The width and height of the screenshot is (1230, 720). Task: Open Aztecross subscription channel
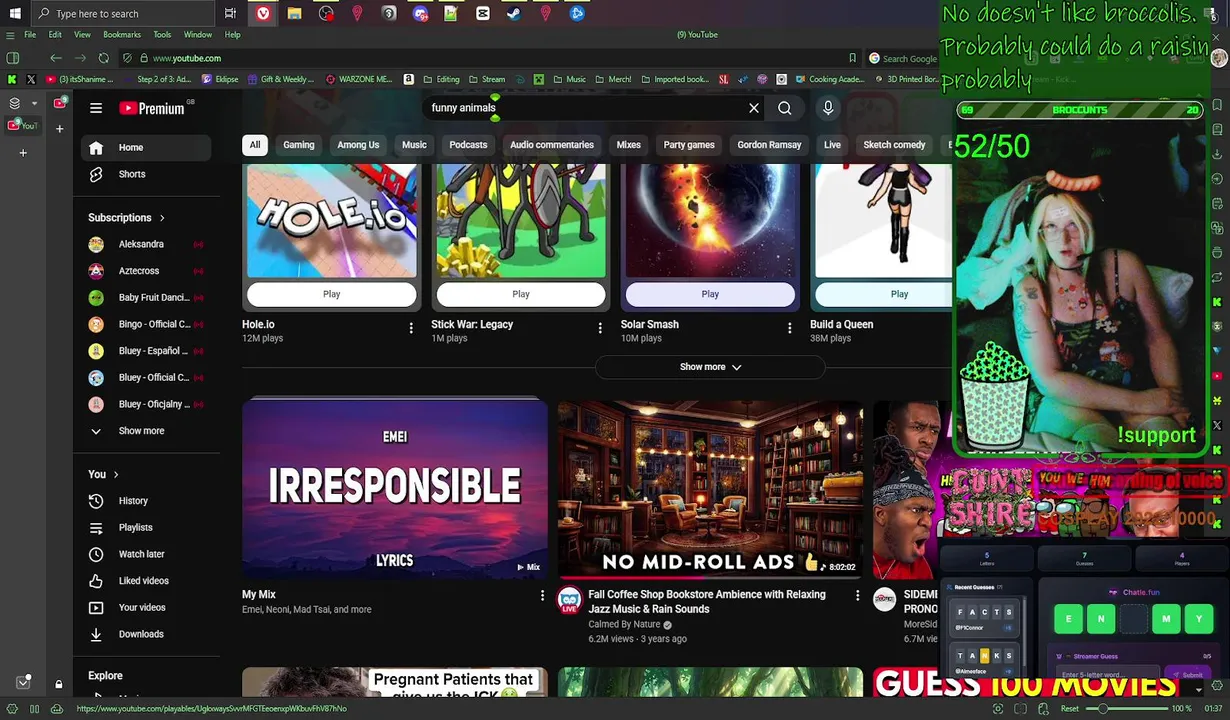click(x=146, y=271)
